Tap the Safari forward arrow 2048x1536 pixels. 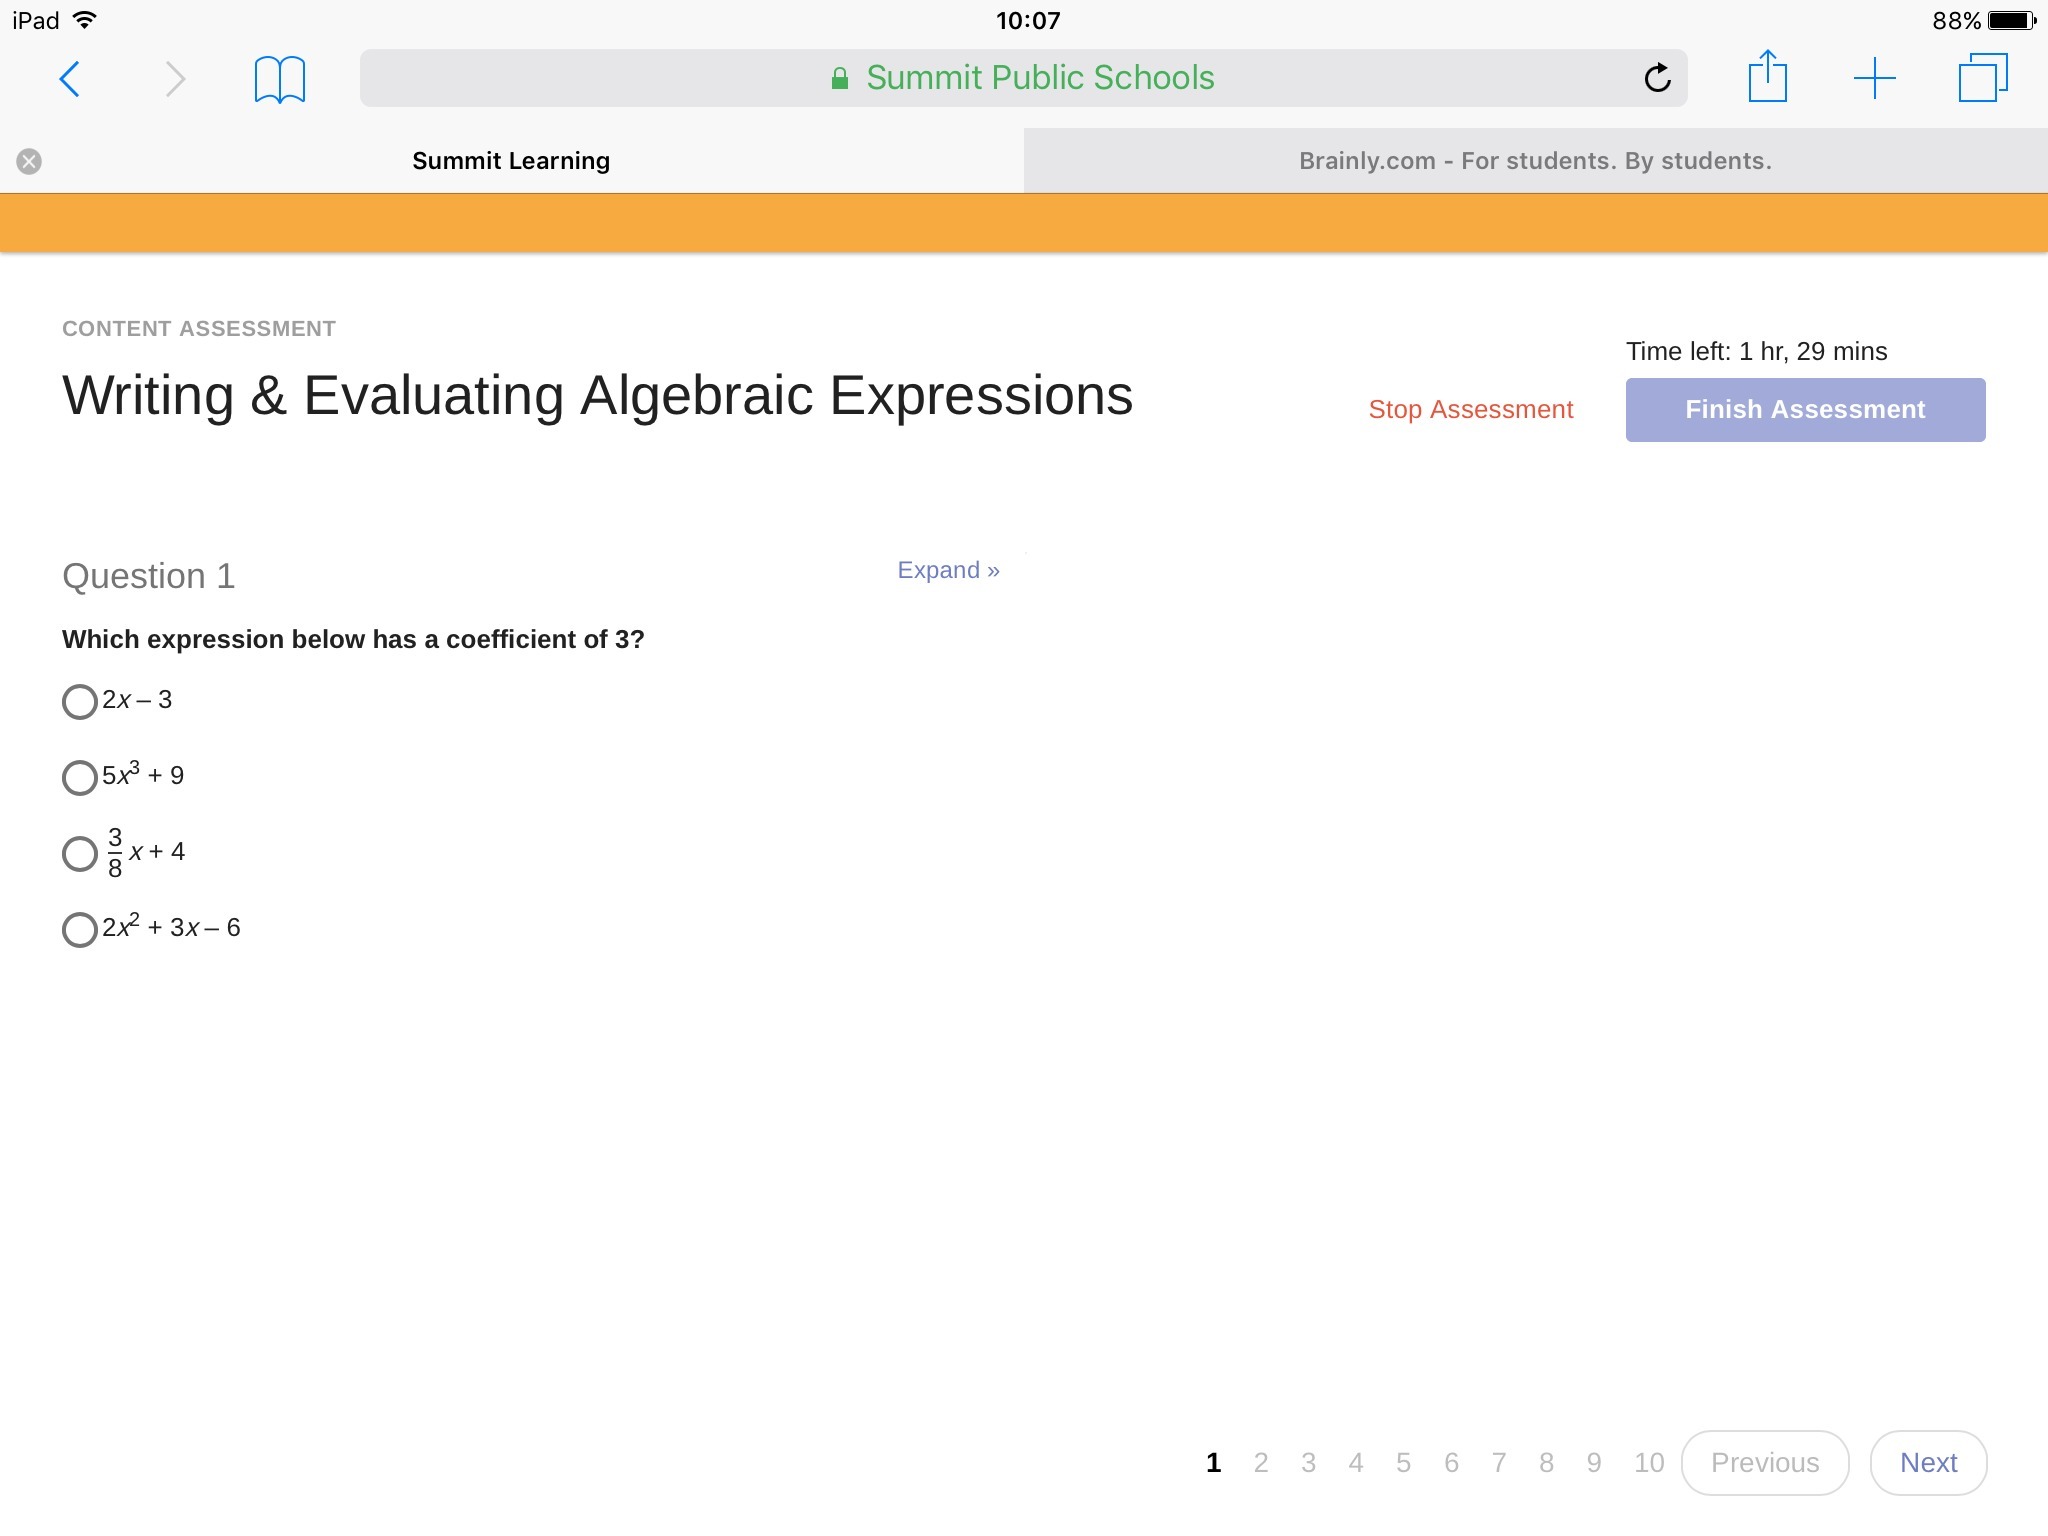click(175, 79)
